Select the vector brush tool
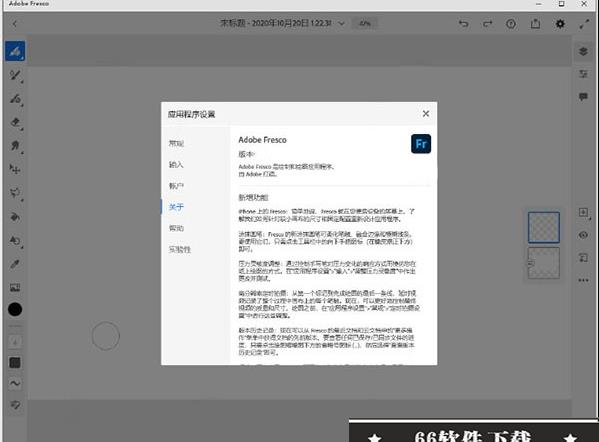Viewport: 599px width, 442px height. tap(15, 99)
